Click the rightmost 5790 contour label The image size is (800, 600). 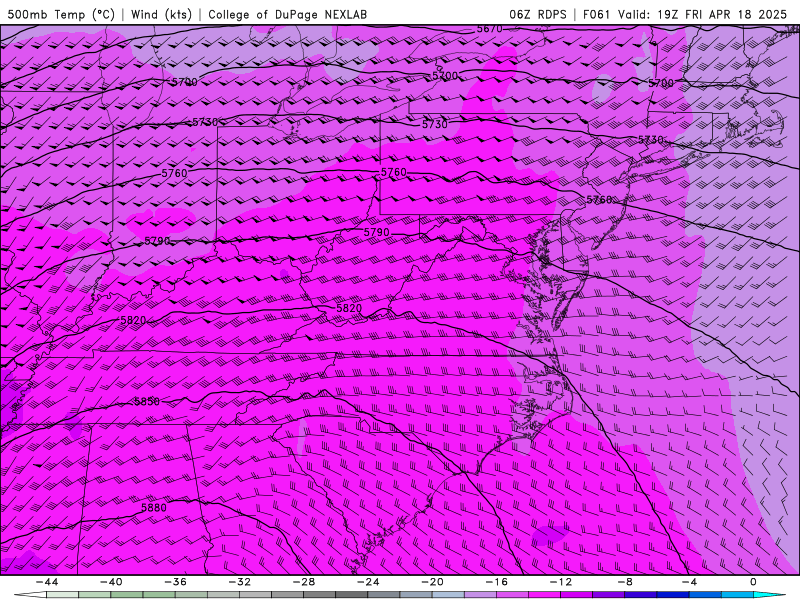coord(377,232)
